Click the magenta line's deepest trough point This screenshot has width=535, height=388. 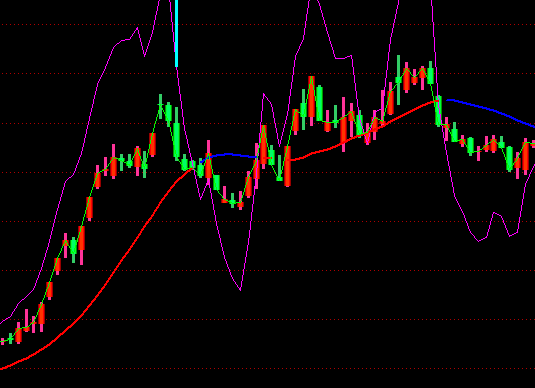[x=241, y=290]
